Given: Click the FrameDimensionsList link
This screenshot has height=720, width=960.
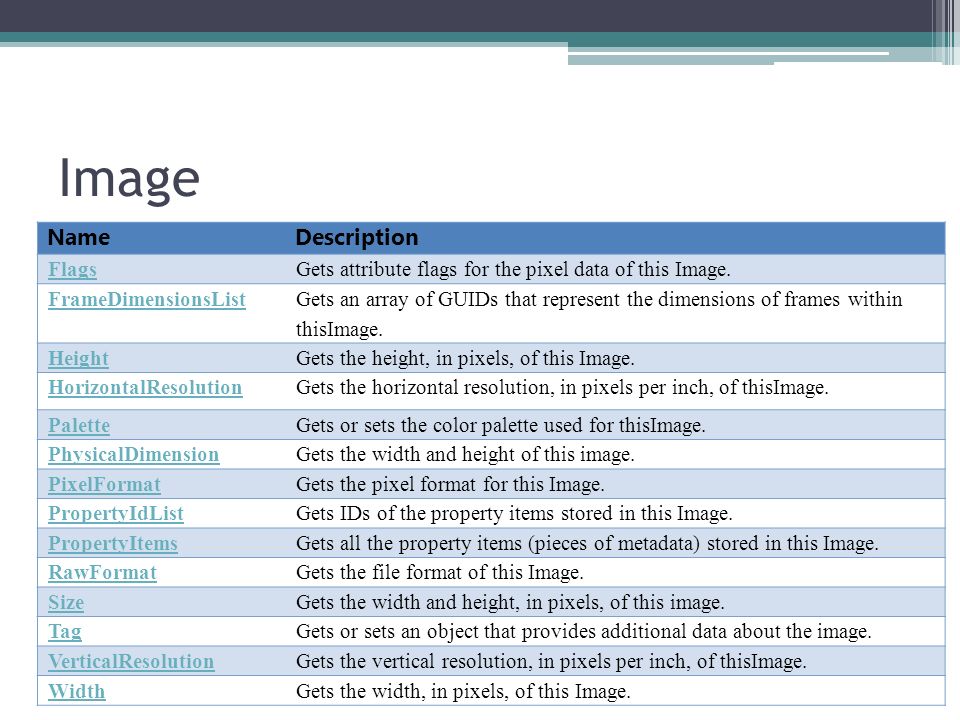Looking at the screenshot, I should 147,299.
